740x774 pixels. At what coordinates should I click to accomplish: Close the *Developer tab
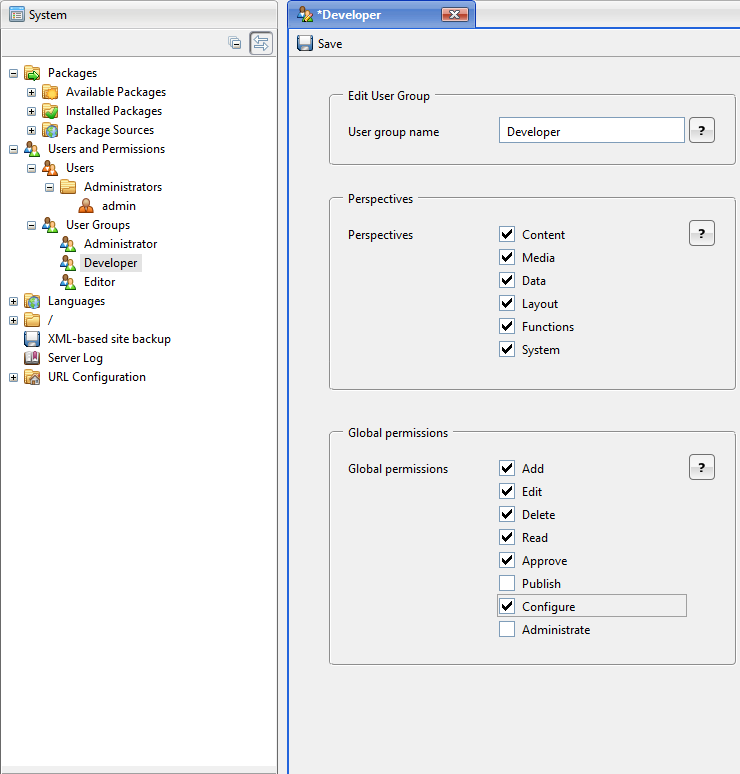pos(455,15)
